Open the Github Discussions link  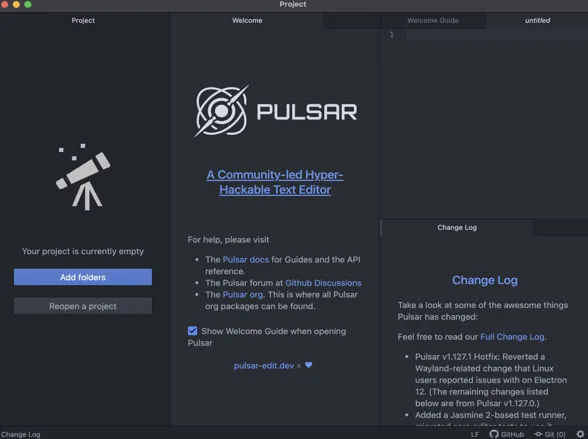(323, 283)
